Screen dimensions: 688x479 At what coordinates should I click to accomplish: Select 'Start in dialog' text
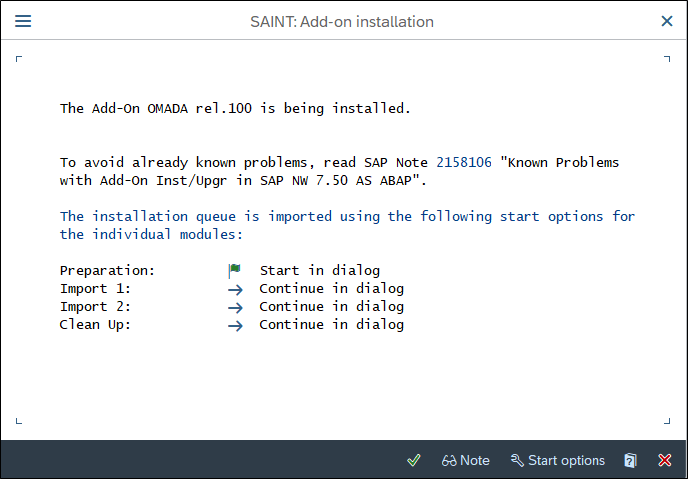320,271
